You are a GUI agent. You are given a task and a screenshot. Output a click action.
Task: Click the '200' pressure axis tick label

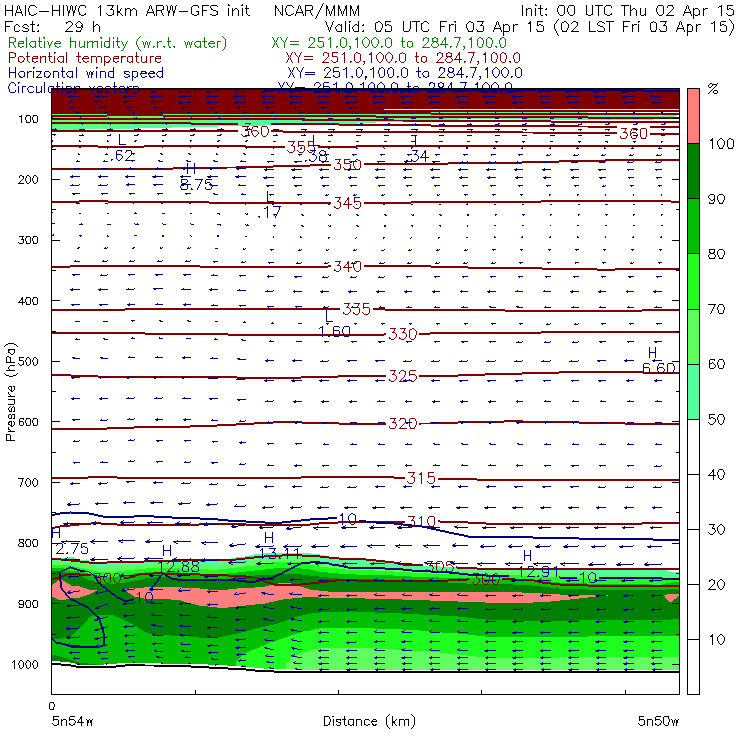(x=28, y=179)
